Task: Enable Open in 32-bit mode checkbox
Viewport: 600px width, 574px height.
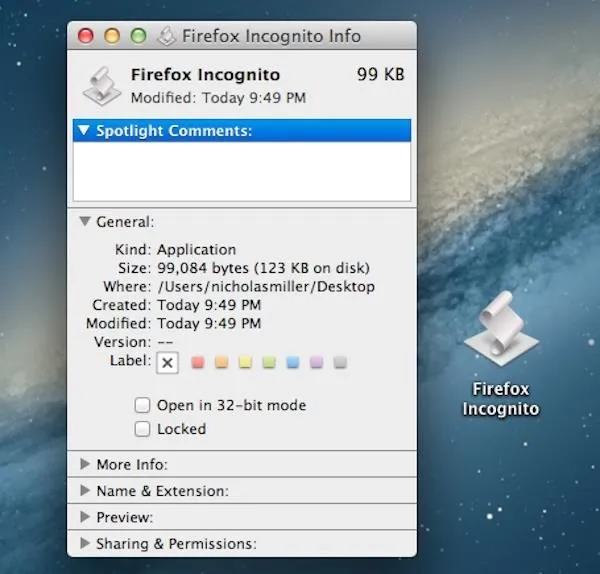Action: [142, 405]
